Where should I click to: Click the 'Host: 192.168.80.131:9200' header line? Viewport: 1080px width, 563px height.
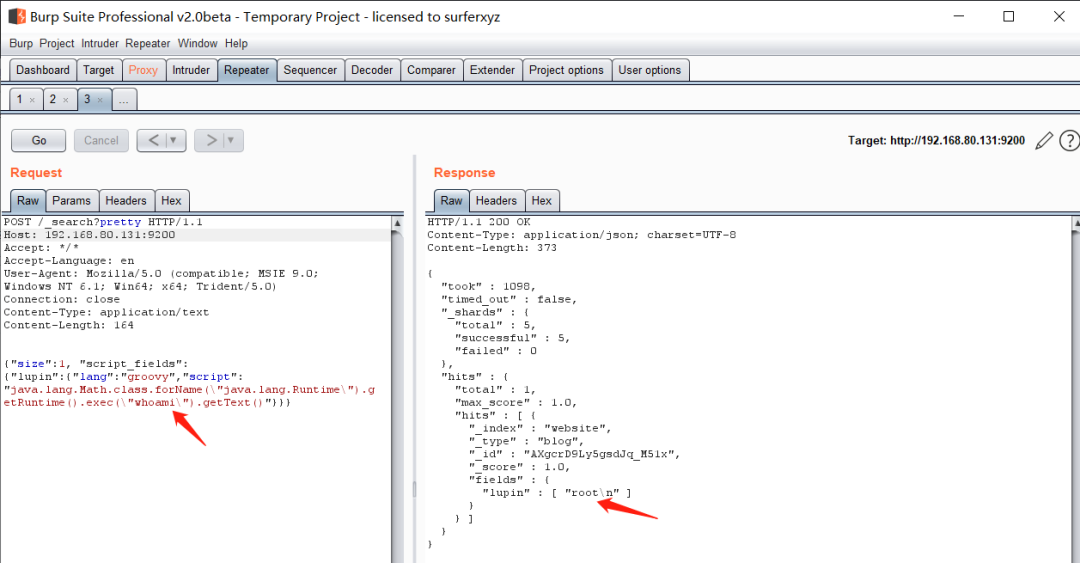(90, 235)
